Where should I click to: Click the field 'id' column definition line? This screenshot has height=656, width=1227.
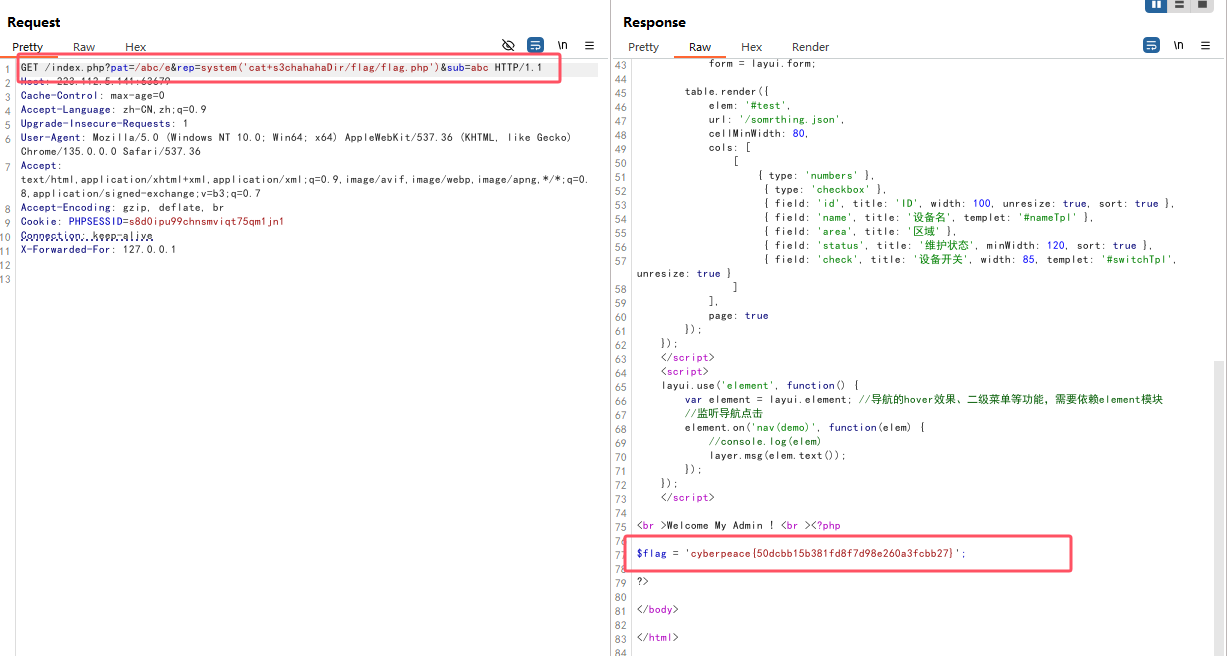pyautogui.click(x=968, y=203)
